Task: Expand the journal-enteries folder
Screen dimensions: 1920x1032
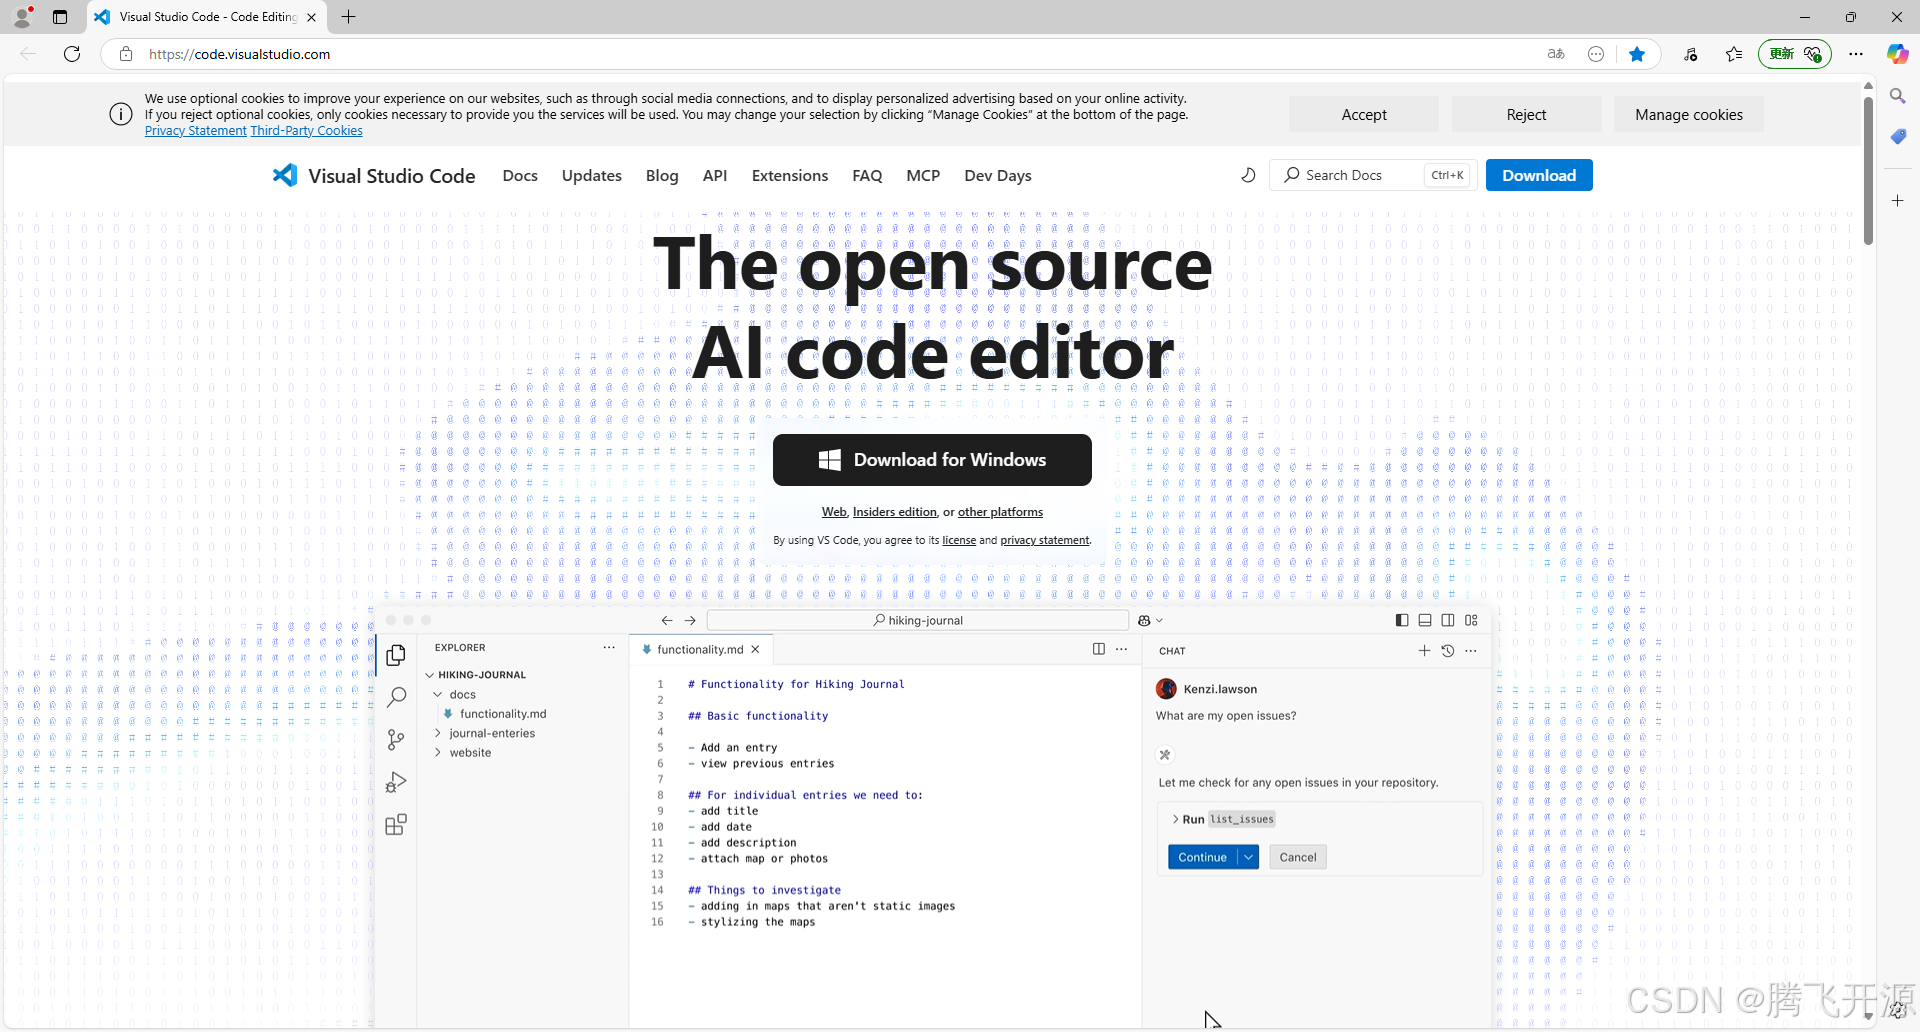Action: click(x=438, y=733)
